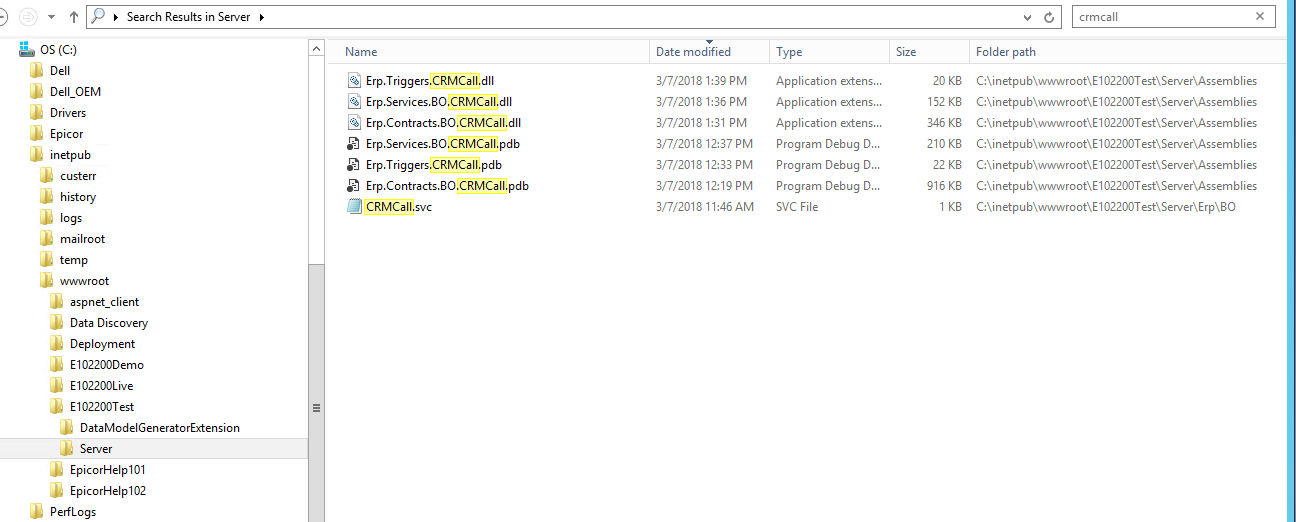Viewport: 1296px width, 522px height.
Task: Click the Drivers folder icon
Action: pos(37,112)
